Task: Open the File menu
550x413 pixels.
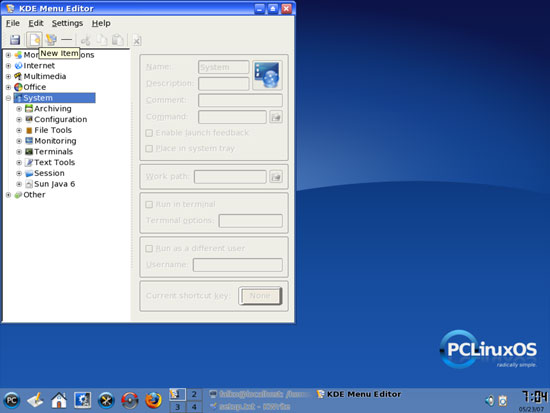Action: (13, 23)
